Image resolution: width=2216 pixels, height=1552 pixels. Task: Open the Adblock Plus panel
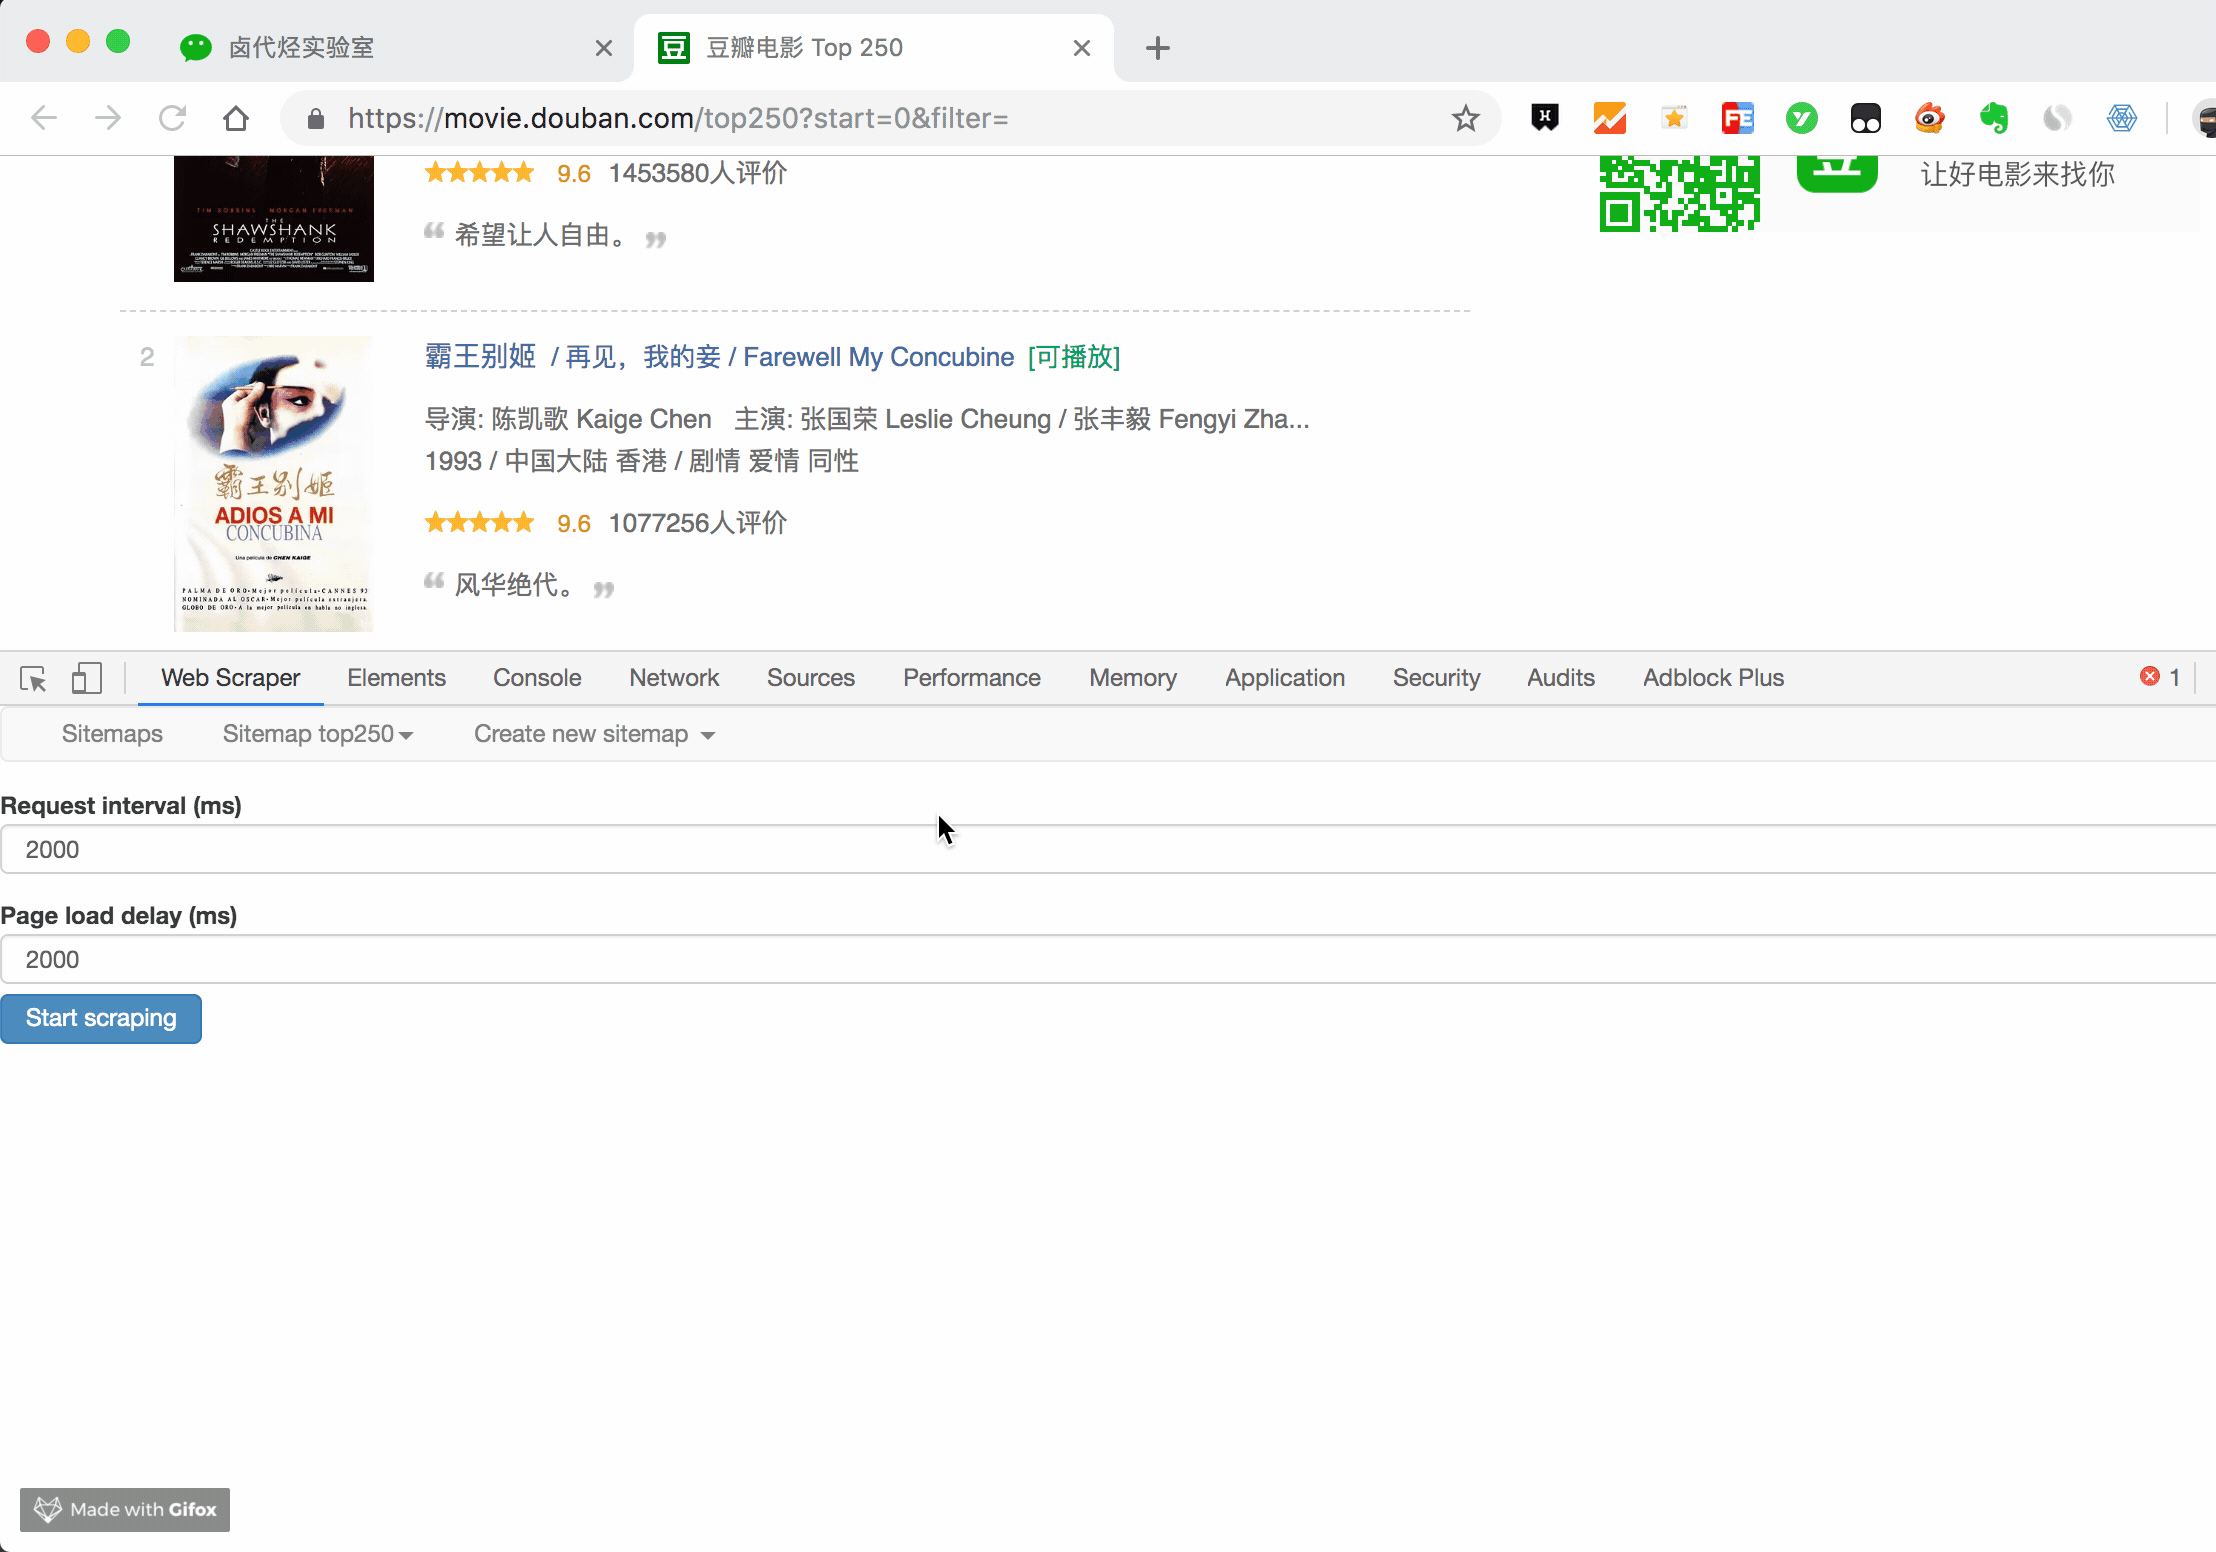pos(1713,678)
